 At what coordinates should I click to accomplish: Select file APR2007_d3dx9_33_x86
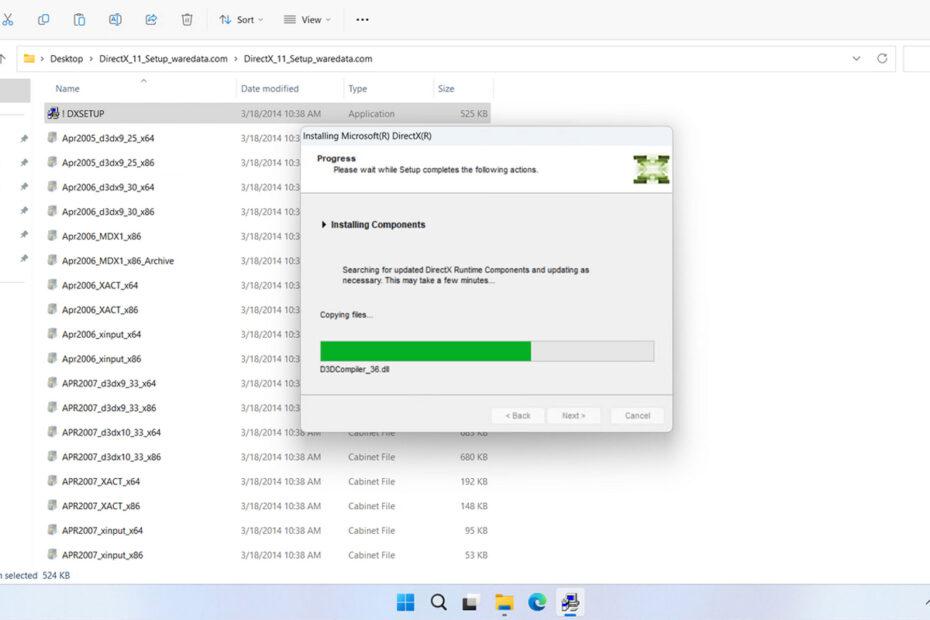click(109, 408)
